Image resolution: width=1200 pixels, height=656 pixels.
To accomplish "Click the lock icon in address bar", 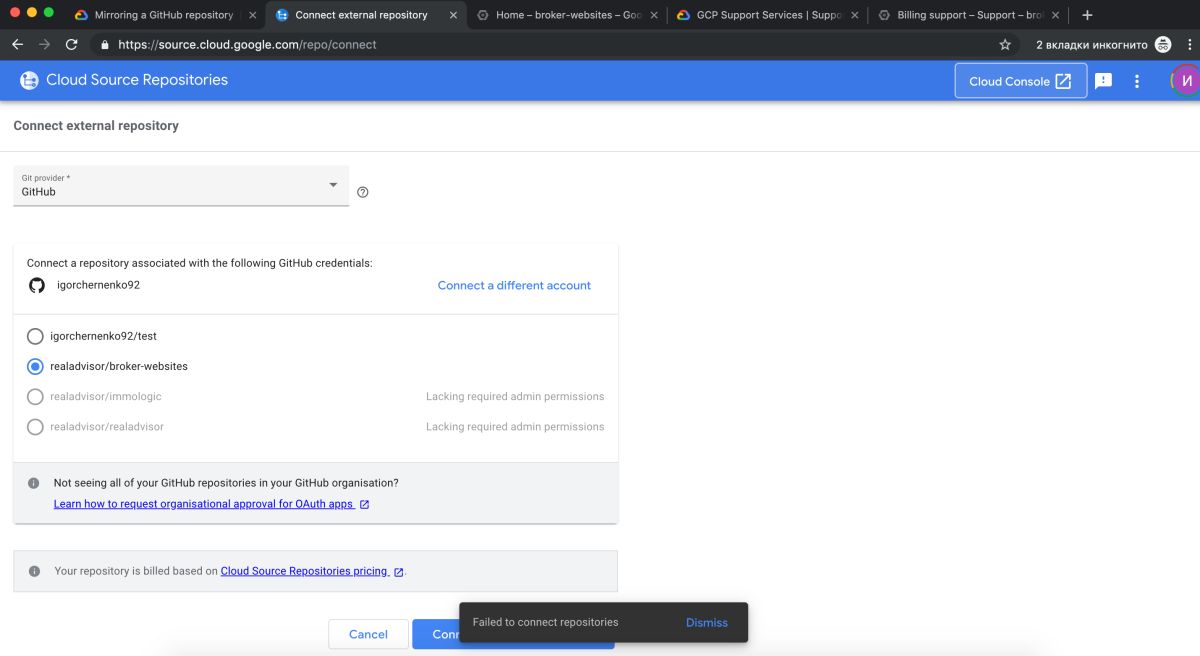I will point(104,45).
